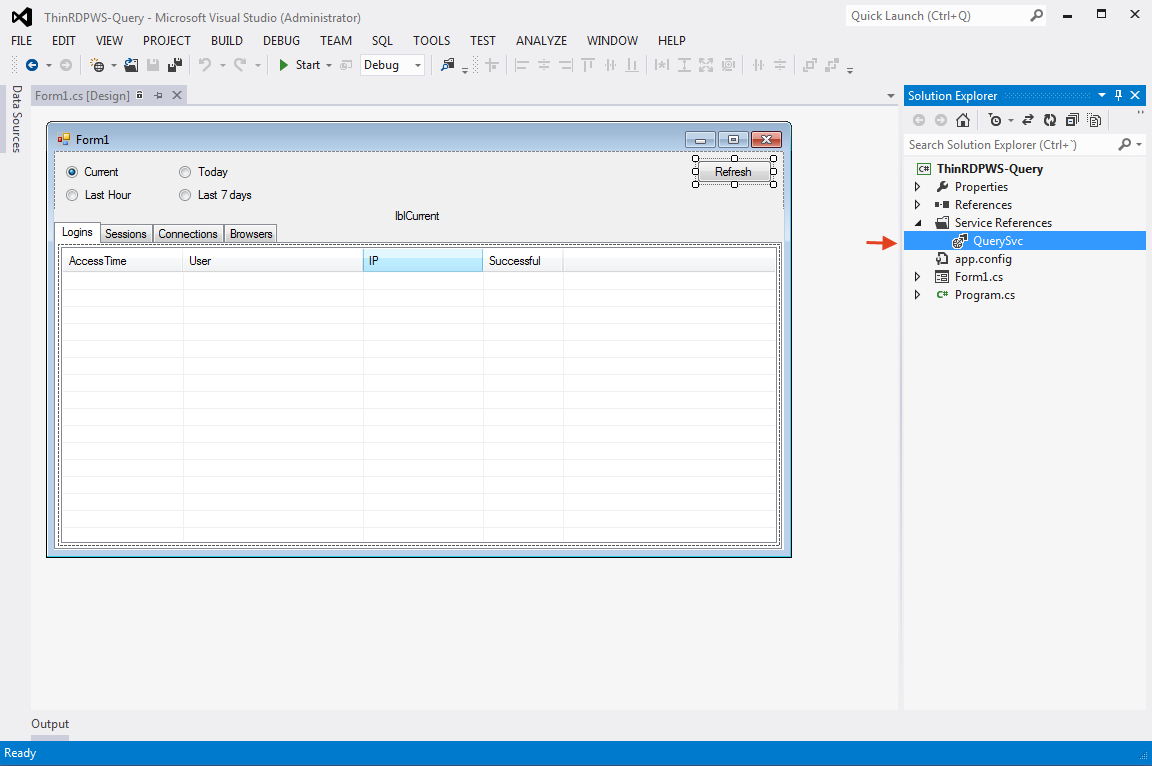
Task: Refresh the Solution Explorer
Action: 1050,119
